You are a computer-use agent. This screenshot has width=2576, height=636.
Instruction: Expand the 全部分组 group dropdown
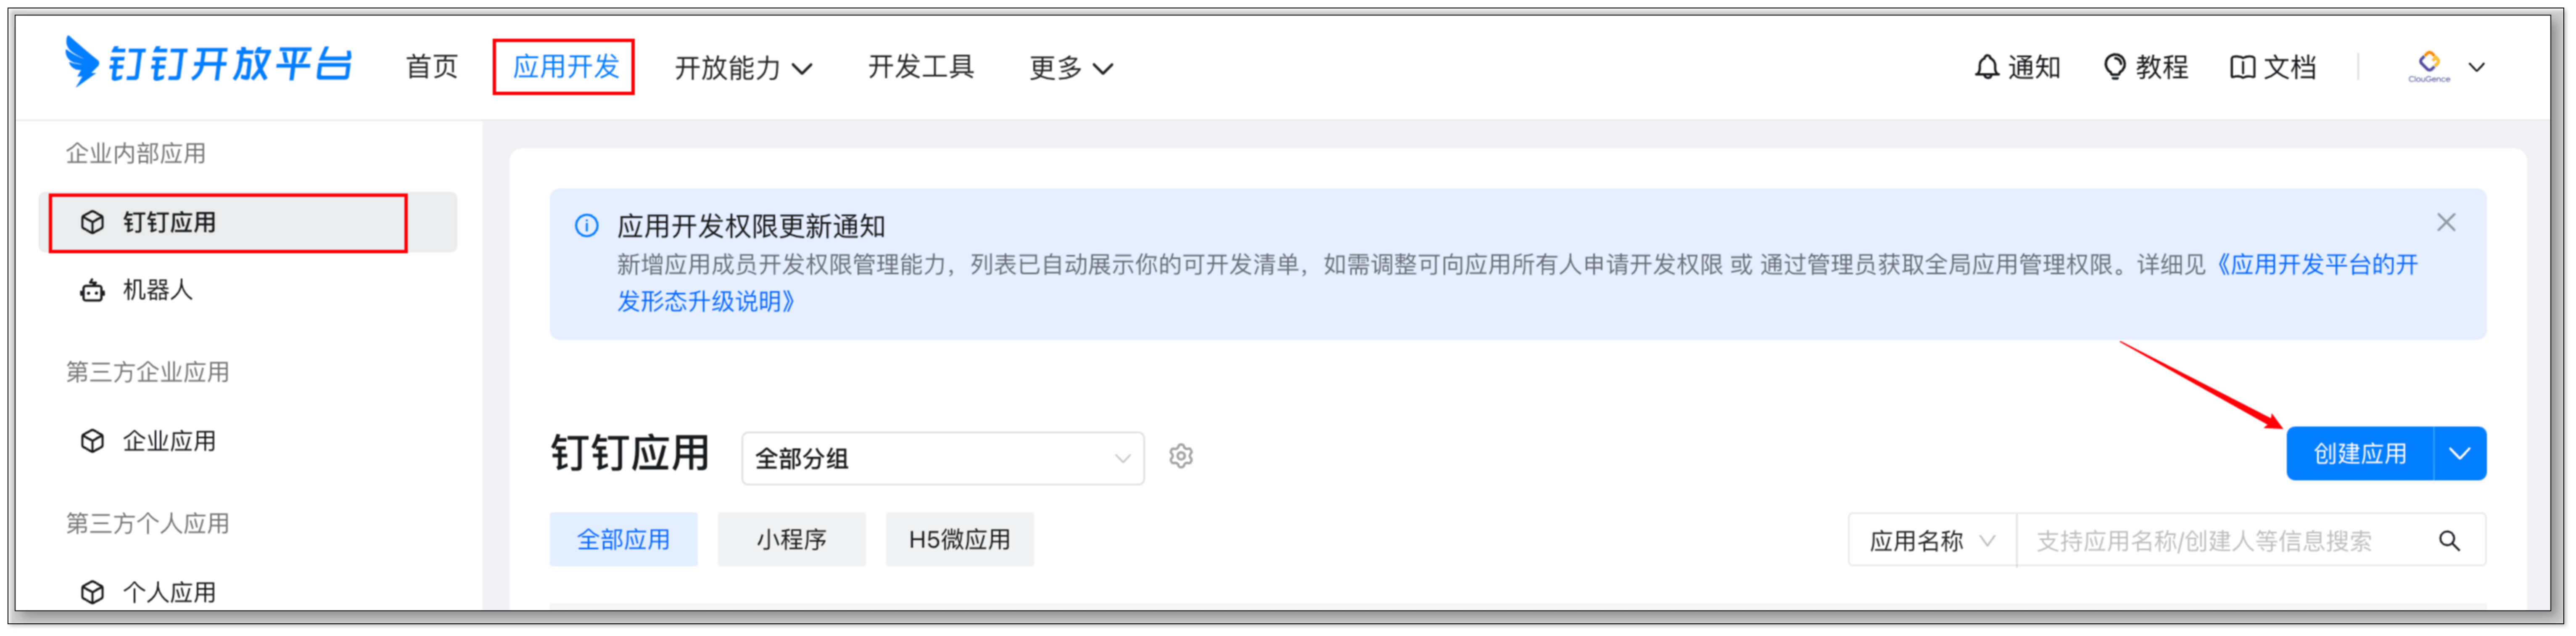(941, 458)
